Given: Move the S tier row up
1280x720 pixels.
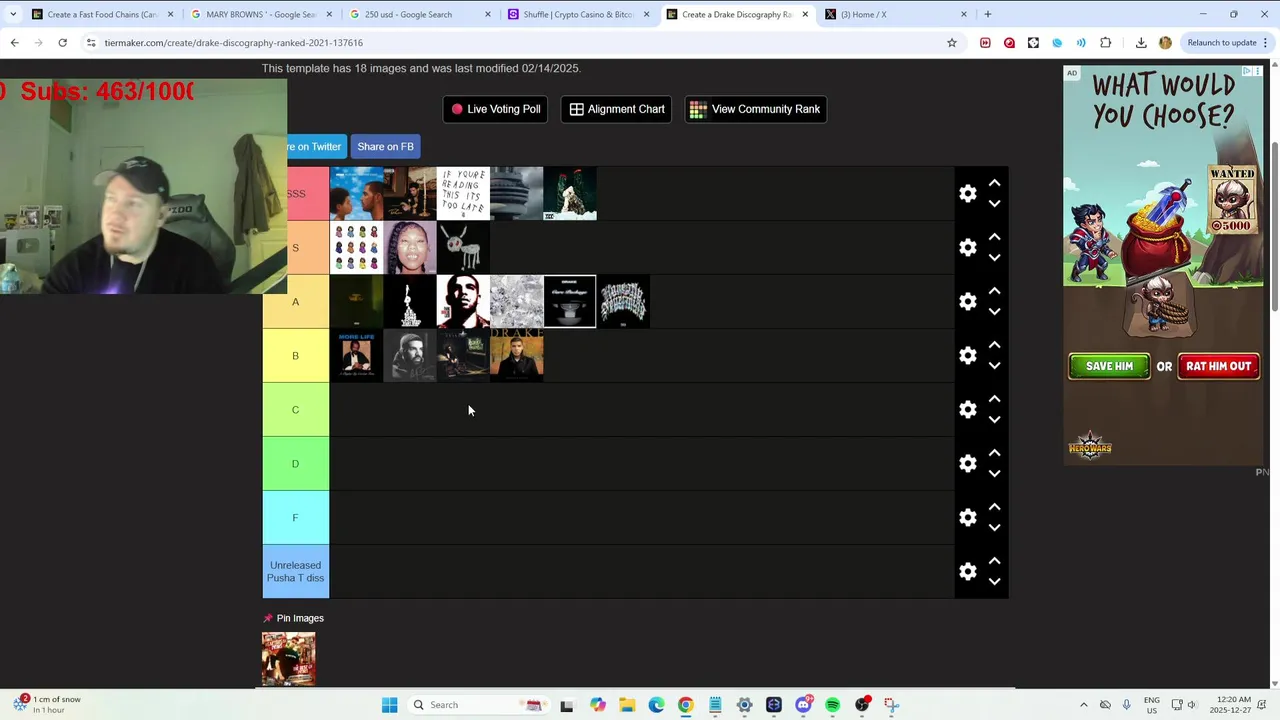Looking at the screenshot, I should [994, 237].
